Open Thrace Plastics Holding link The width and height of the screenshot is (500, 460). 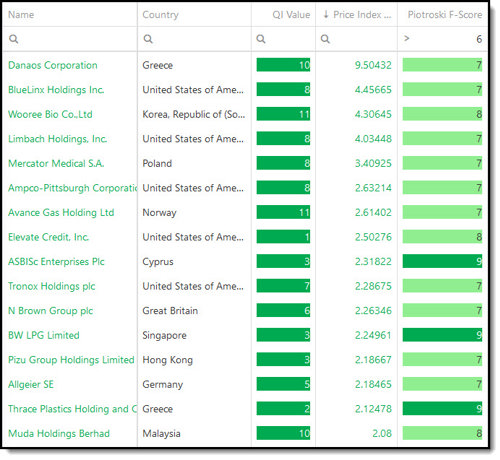[x=73, y=409]
